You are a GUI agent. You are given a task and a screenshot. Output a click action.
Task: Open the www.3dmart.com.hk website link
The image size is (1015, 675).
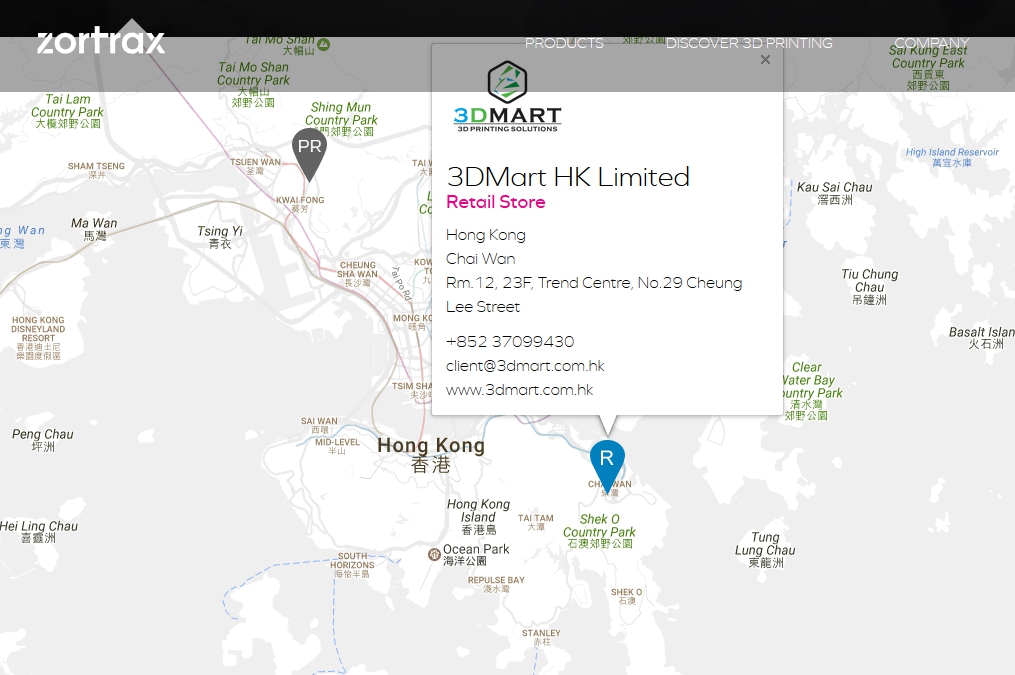pyautogui.click(x=519, y=390)
